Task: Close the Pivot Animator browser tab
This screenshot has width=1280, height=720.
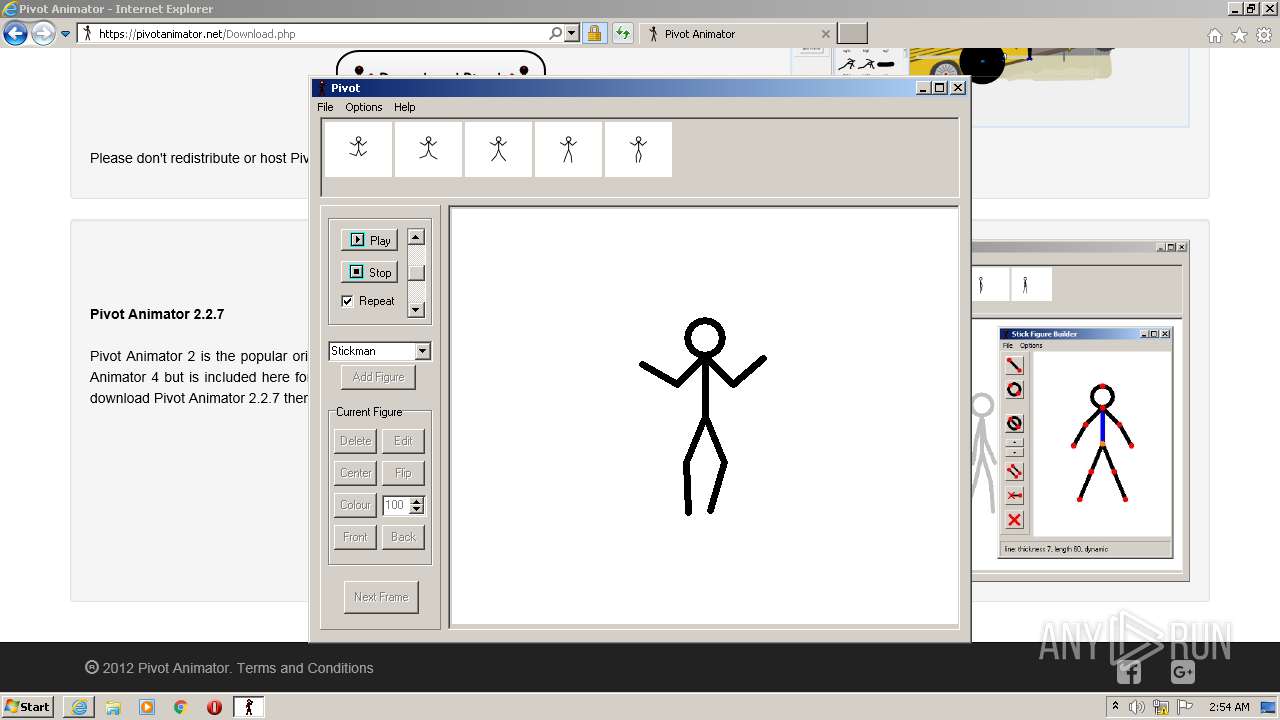Action: point(825,34)
